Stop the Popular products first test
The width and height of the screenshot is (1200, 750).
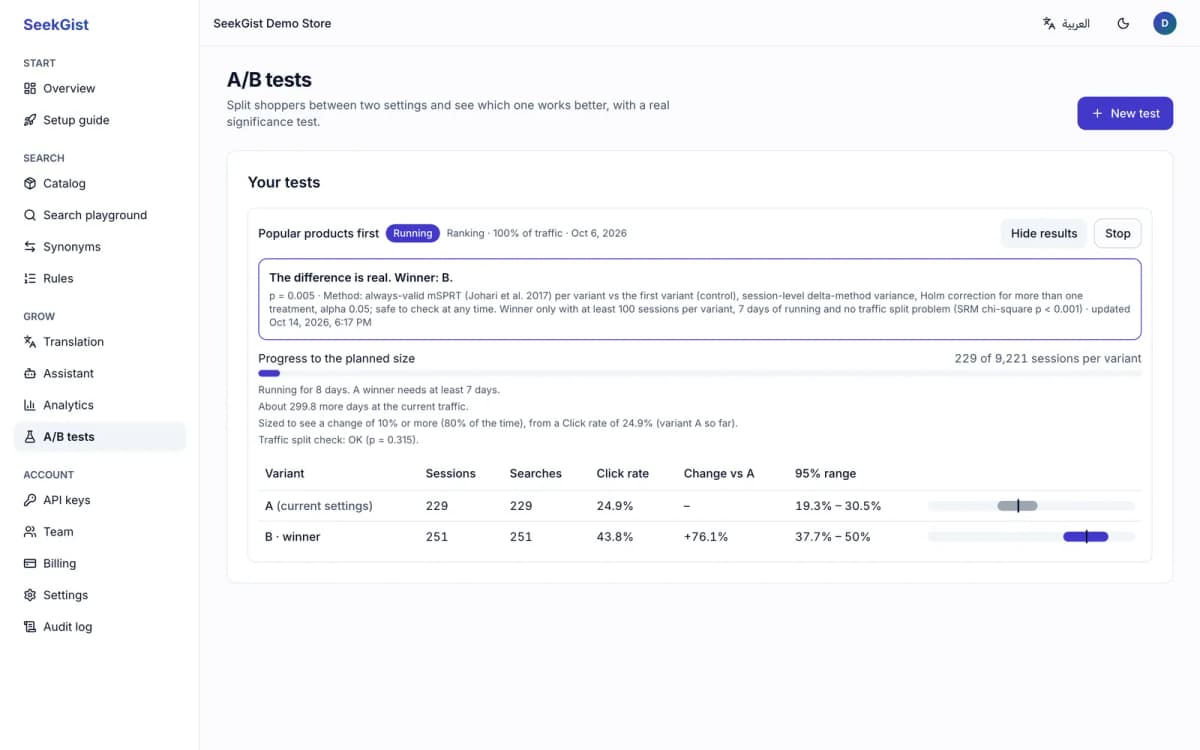(x=1117, y=233)
